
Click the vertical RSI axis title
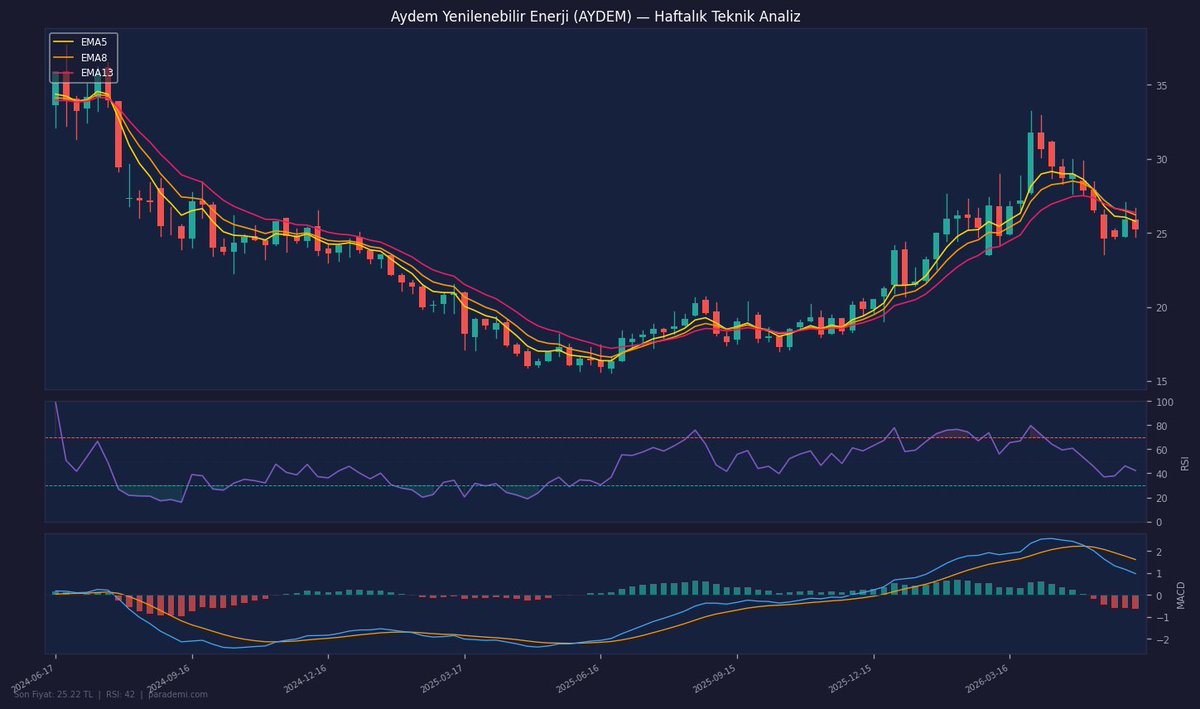click(1185, 462)
